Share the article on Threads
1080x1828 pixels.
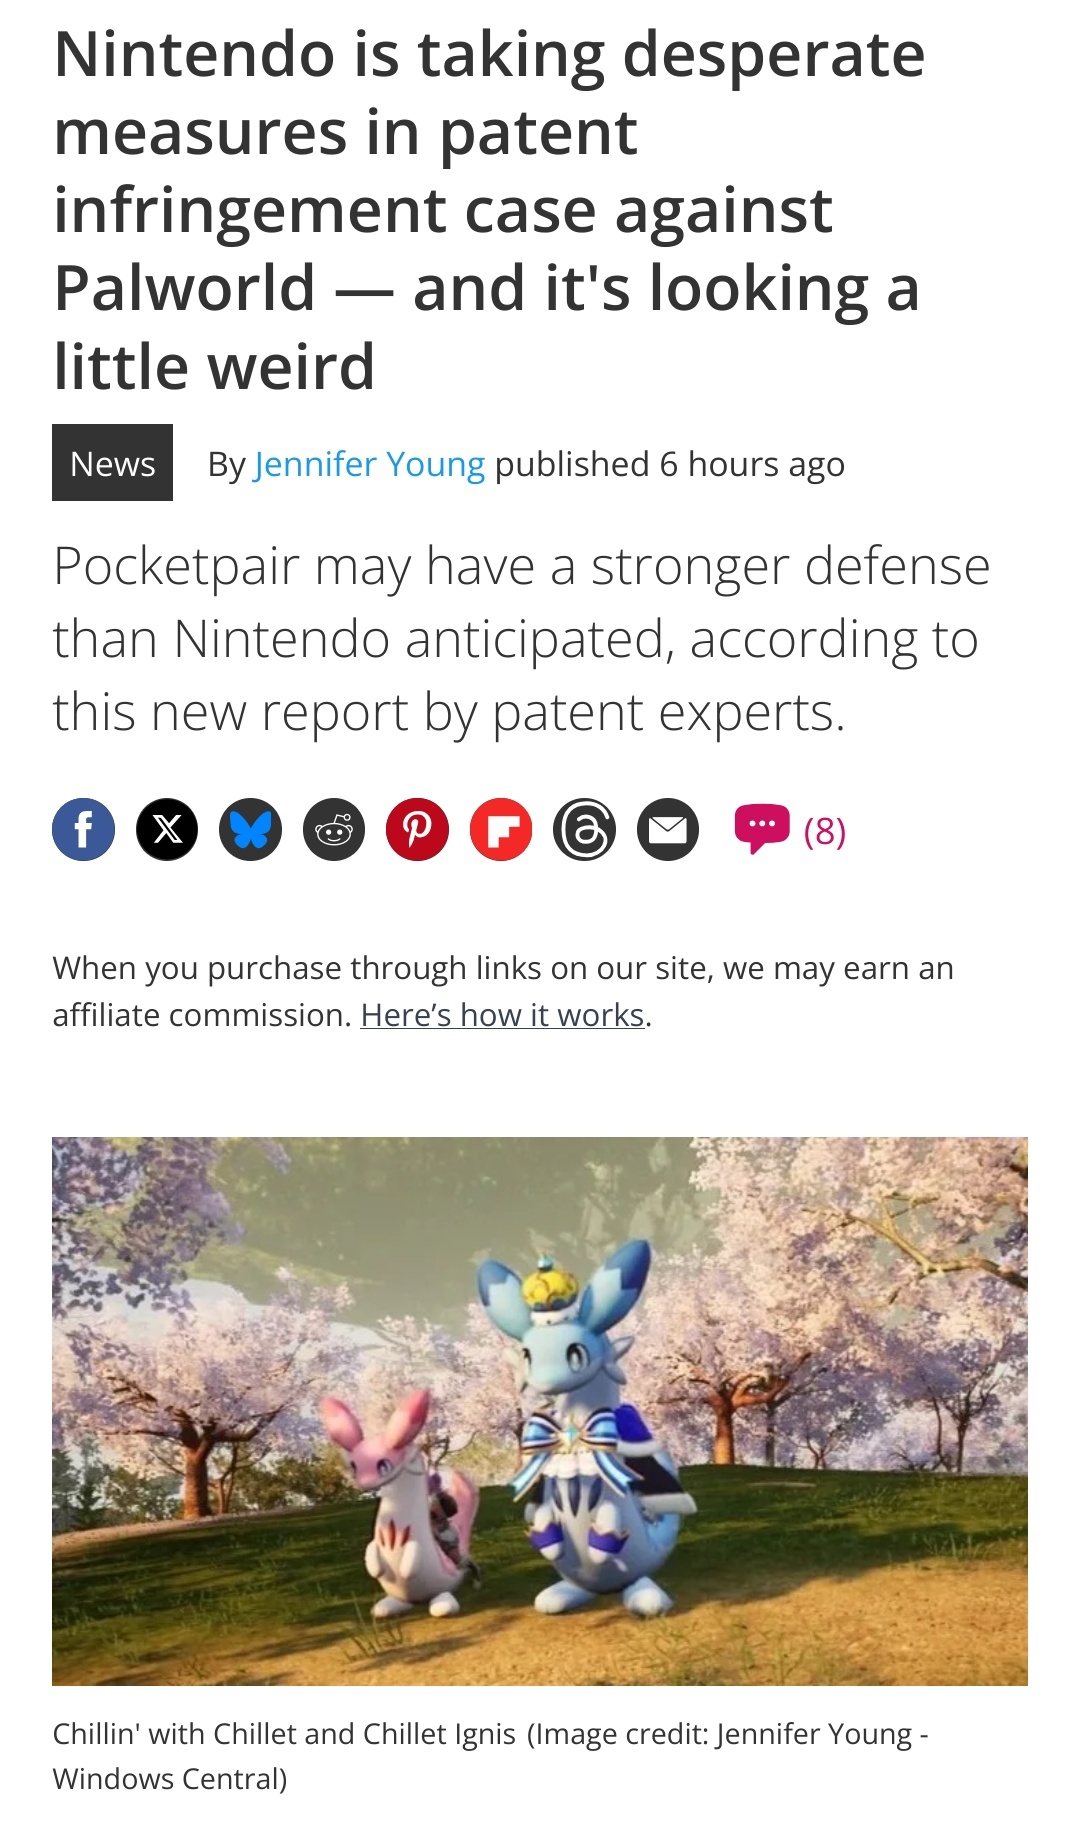pos(585,830)
